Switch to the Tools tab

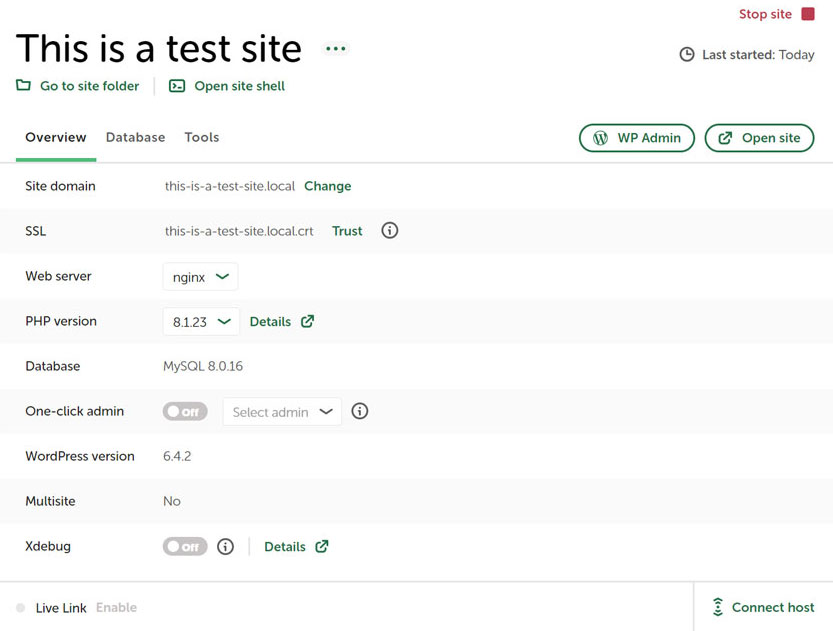pos(201,138)
